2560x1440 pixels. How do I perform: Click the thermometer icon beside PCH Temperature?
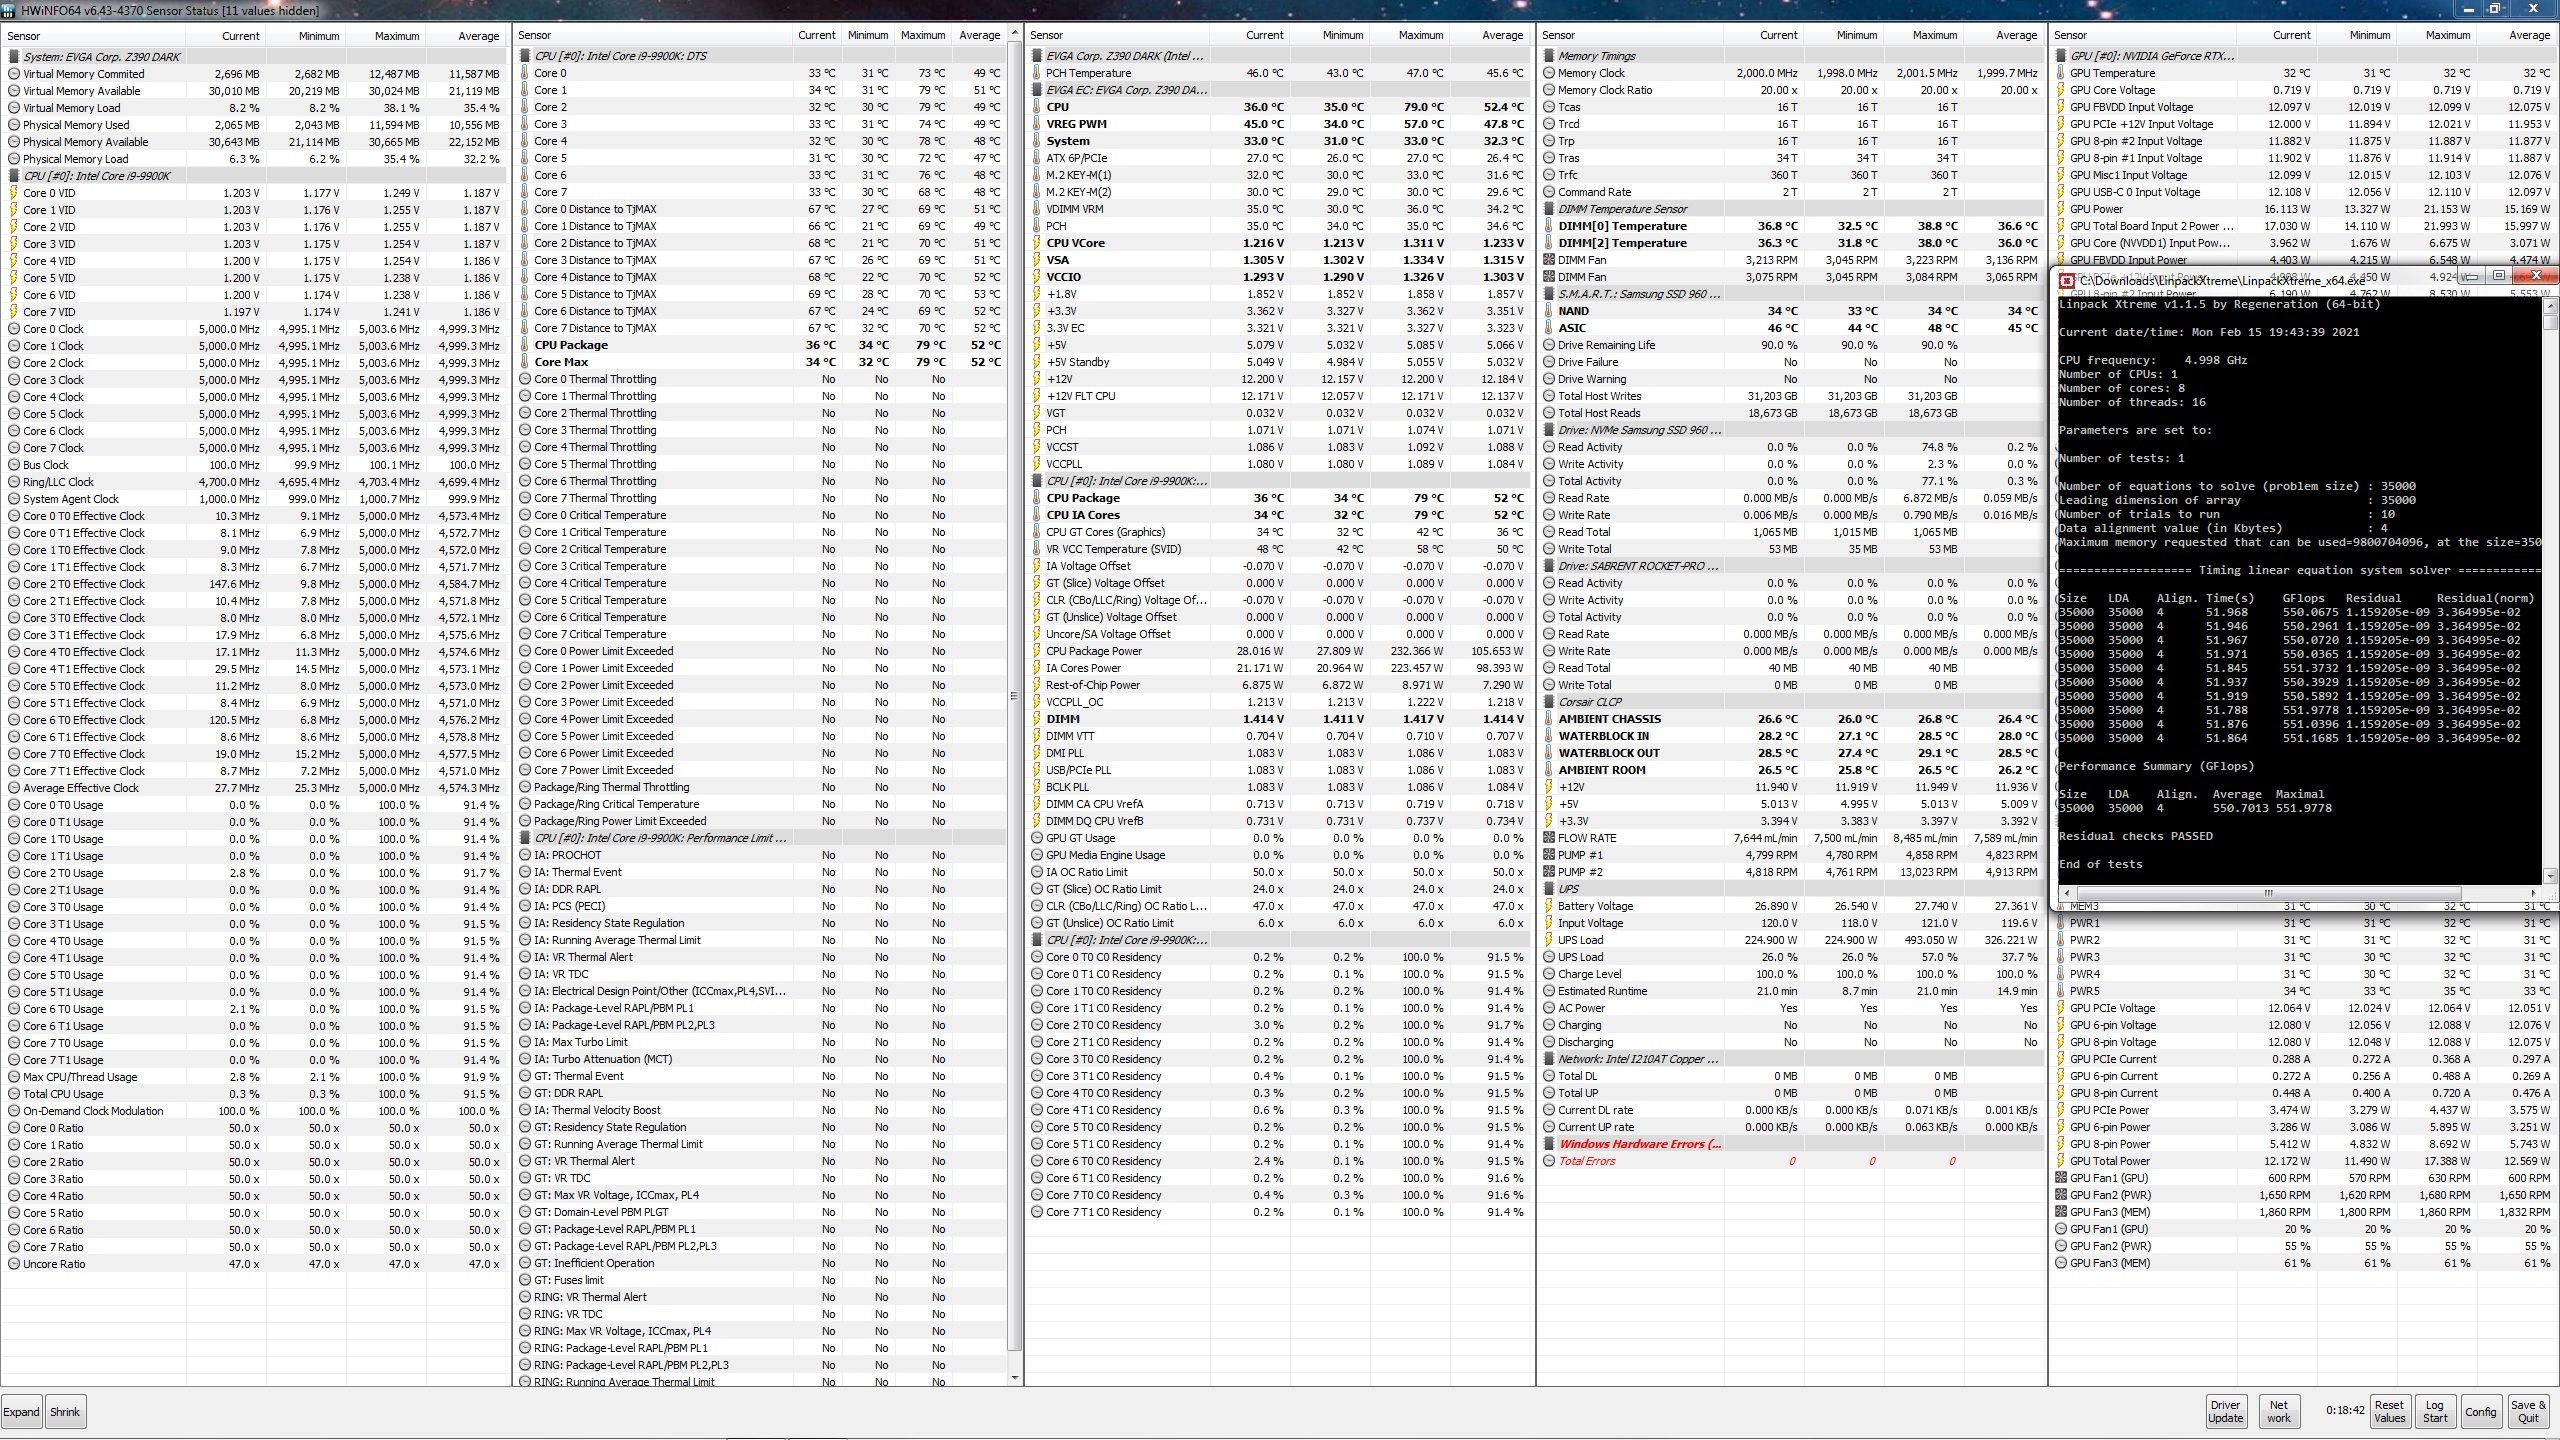click(1037, 73)
